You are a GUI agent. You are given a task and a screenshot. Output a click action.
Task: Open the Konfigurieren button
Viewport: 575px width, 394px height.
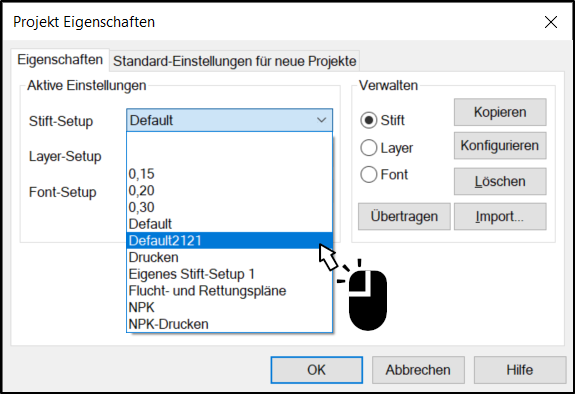pyautogui.click(x=500, y=146)
